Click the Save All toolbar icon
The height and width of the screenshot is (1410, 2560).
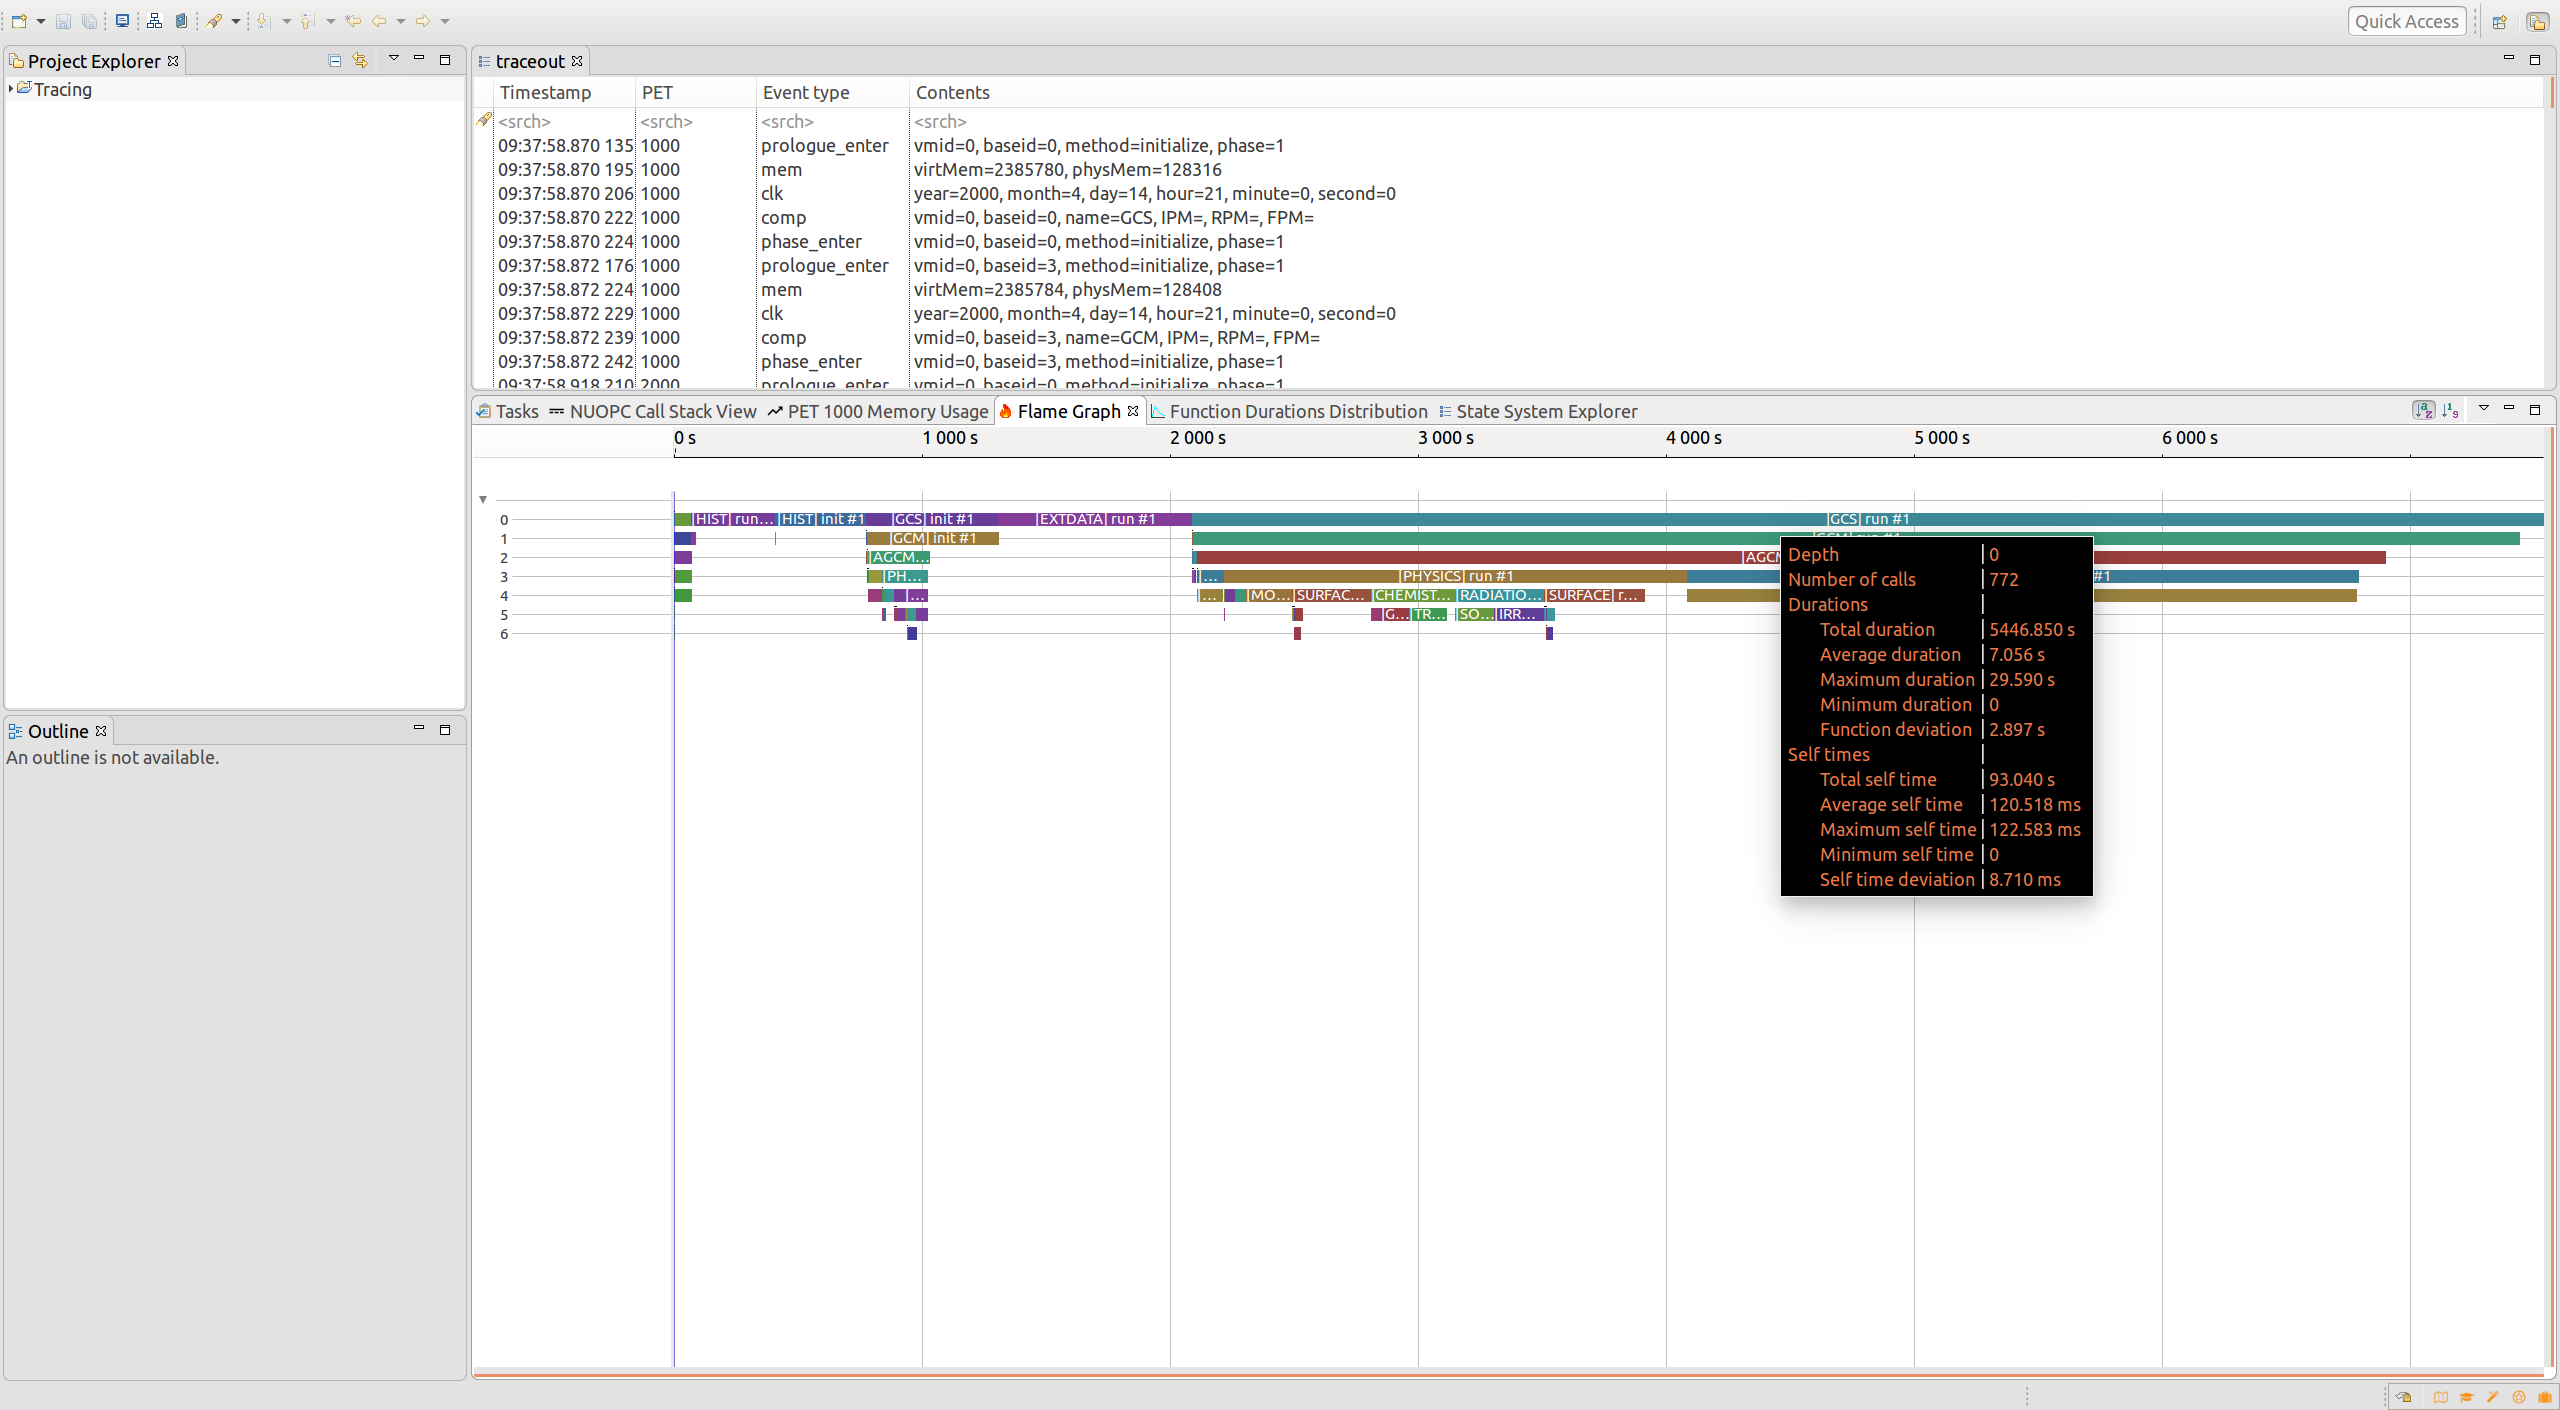[x=89, y=21]
